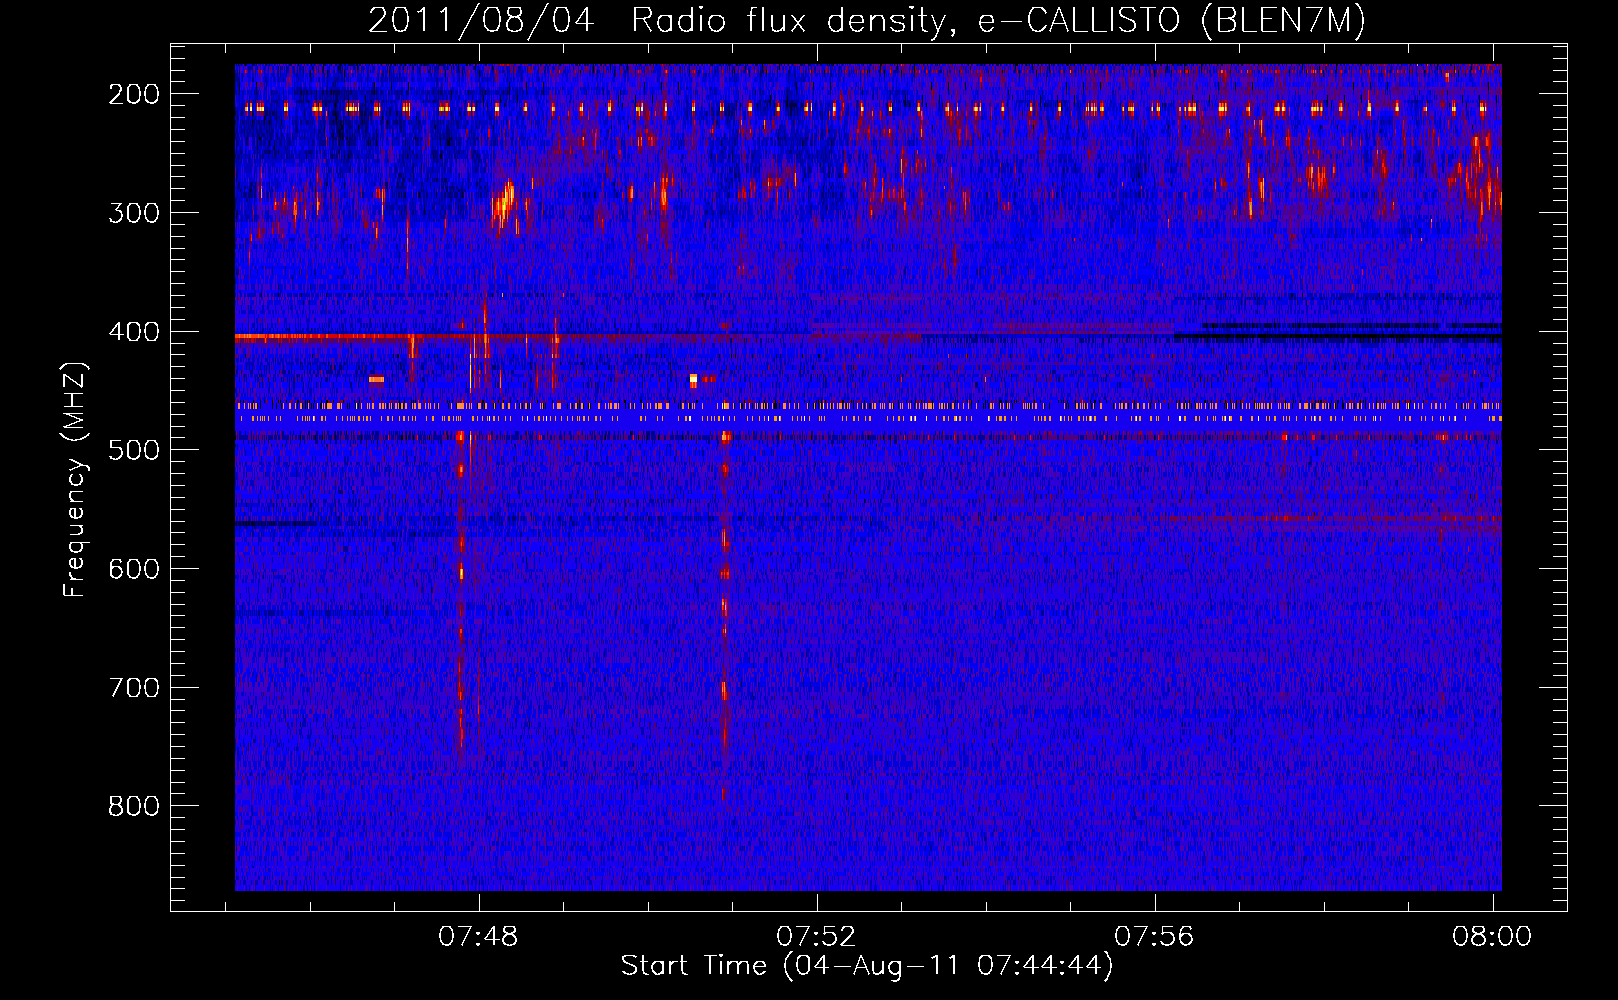Click the 200 frequency tick label

click(x=134, y=94)
